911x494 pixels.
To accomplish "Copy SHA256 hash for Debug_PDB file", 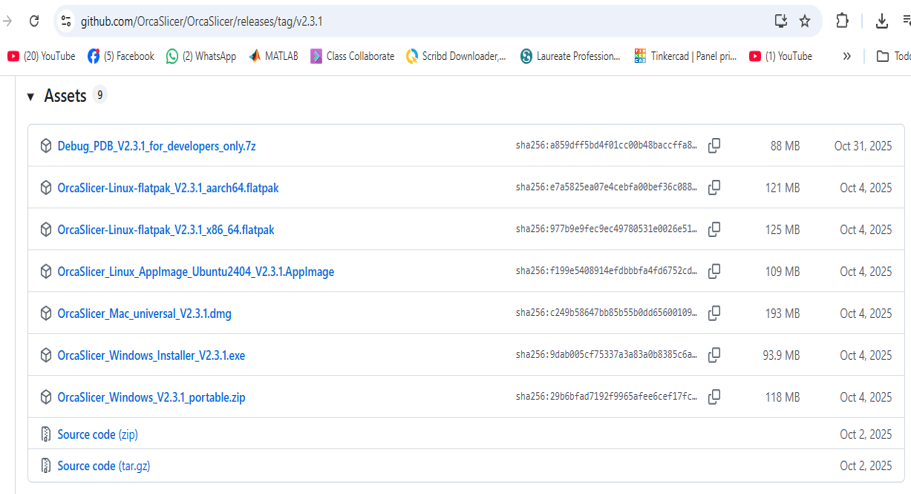I will click(x=714, y=146).
